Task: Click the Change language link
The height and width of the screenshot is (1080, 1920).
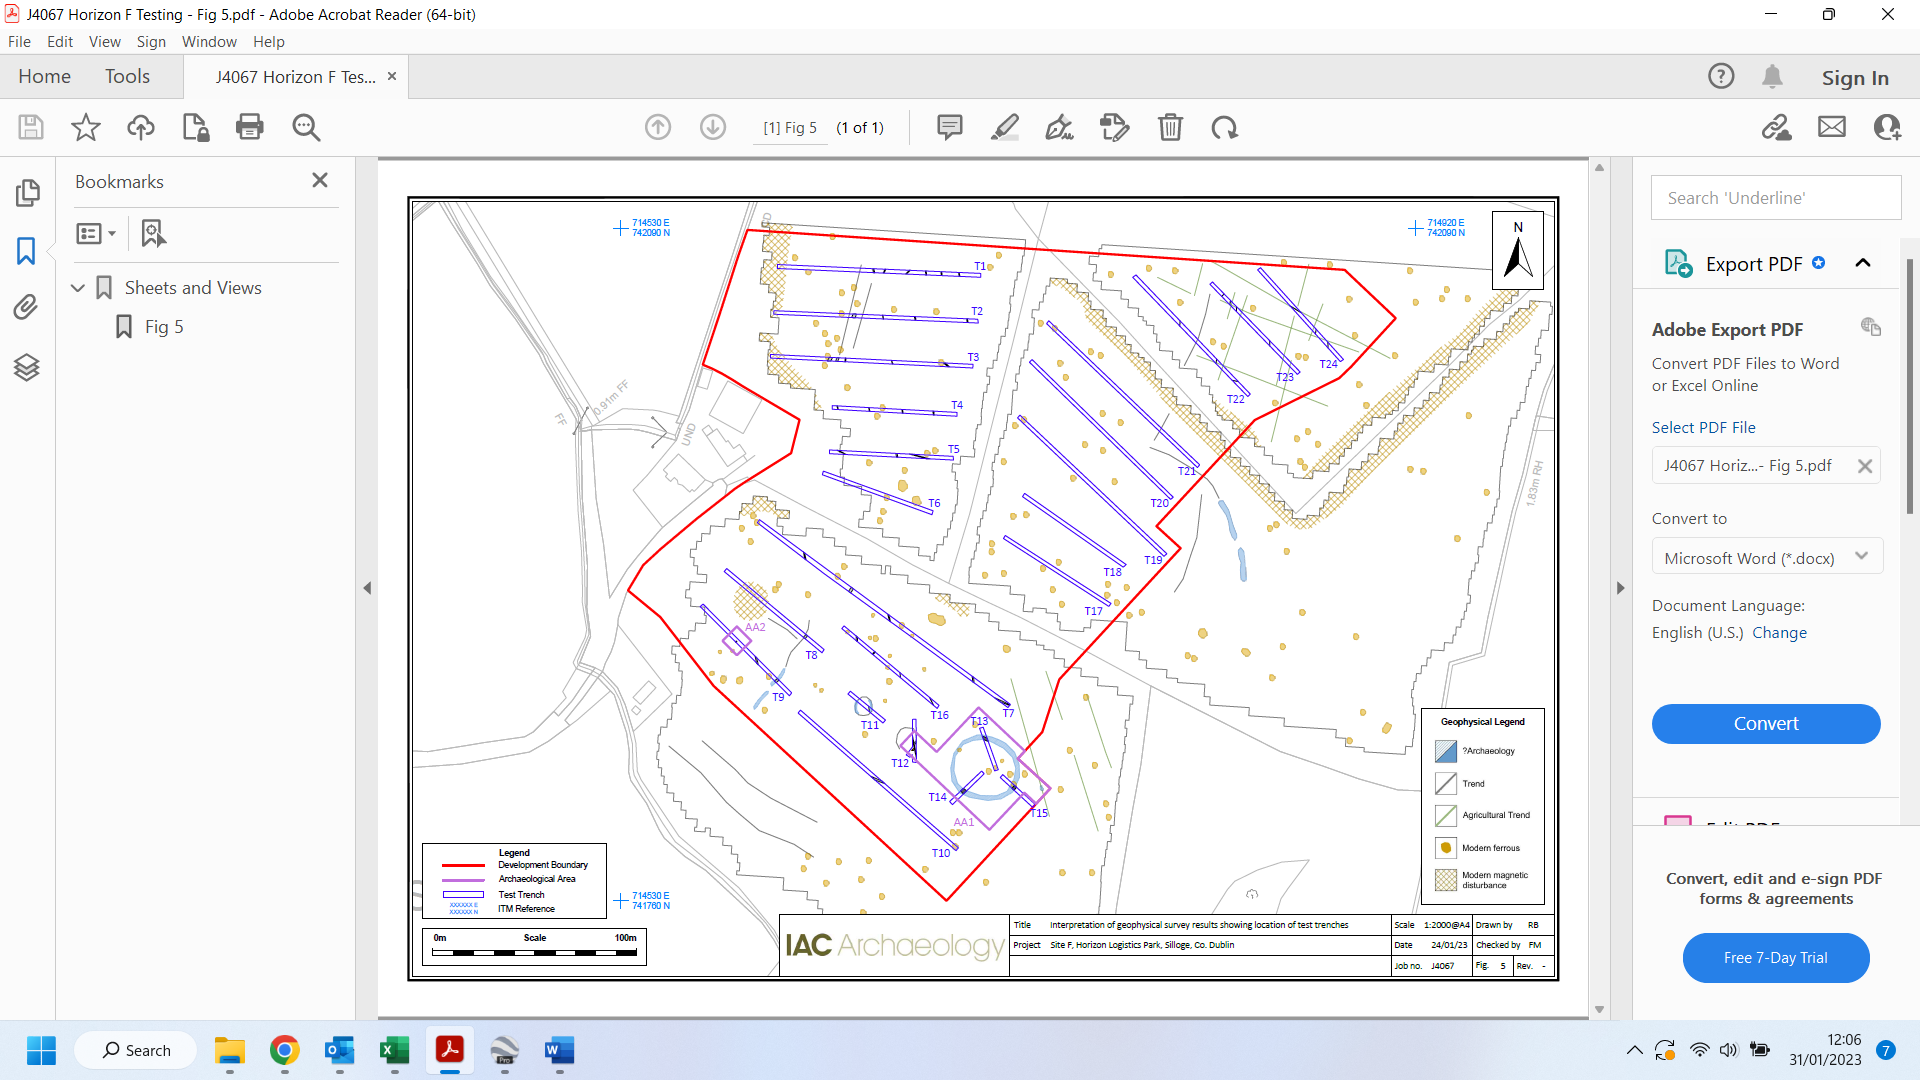Action: [x=1779, y=633]
